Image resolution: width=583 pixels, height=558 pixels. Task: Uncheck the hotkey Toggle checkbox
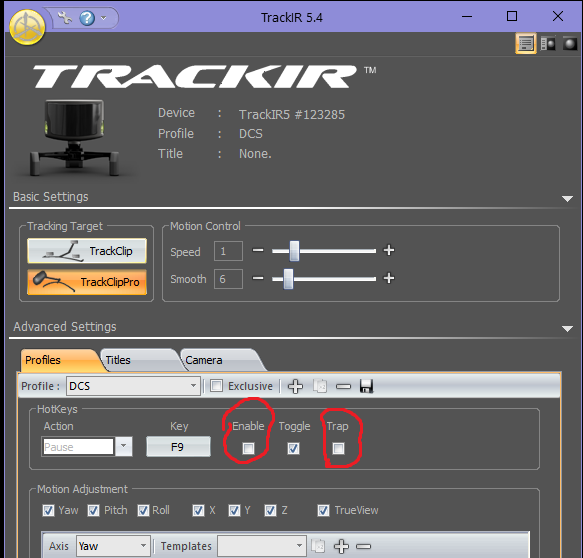[x=293, y=448]
